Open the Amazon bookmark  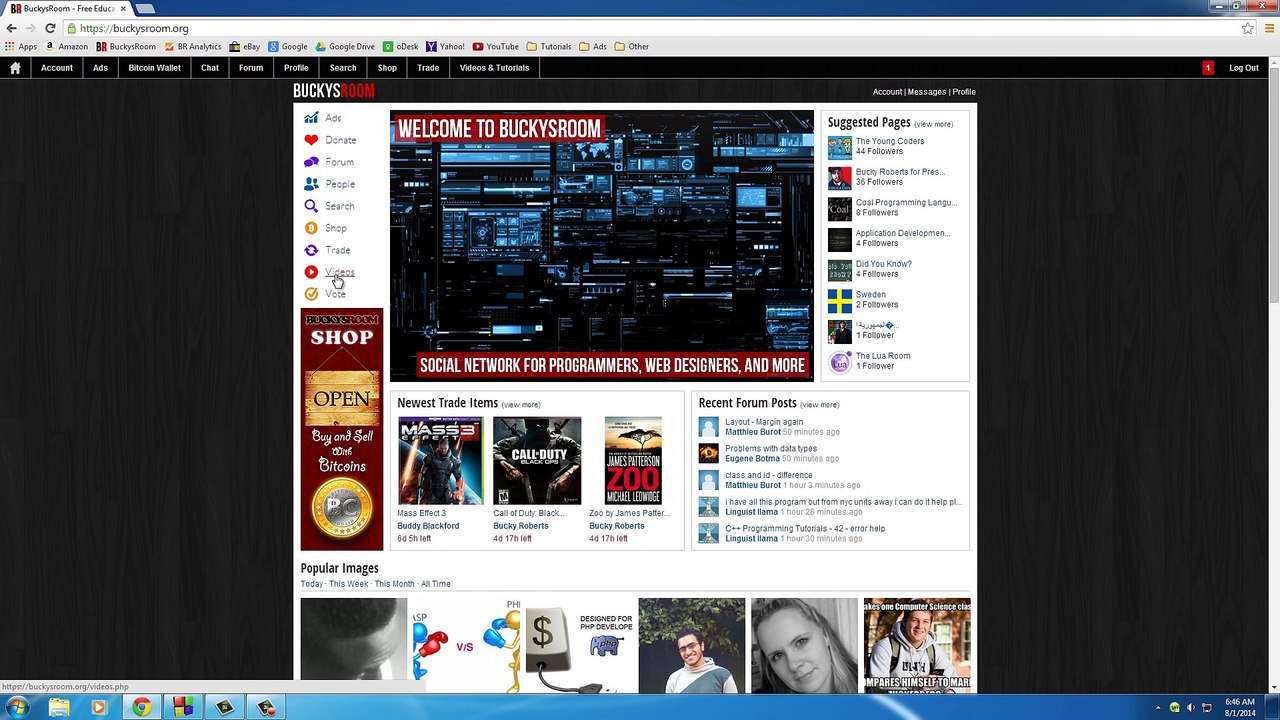[67, 46]
